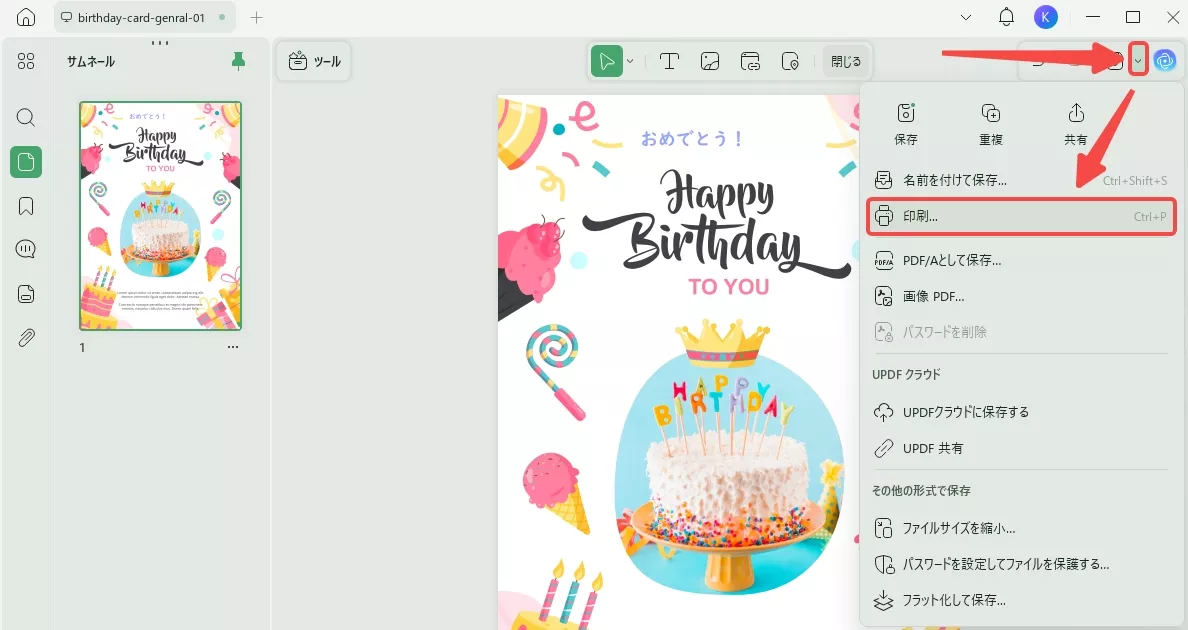Image resolution: width=1188 pixels, height=630 pixels.
Task: Select the page 1 thumbnail
Action: (x=160, y=212)
